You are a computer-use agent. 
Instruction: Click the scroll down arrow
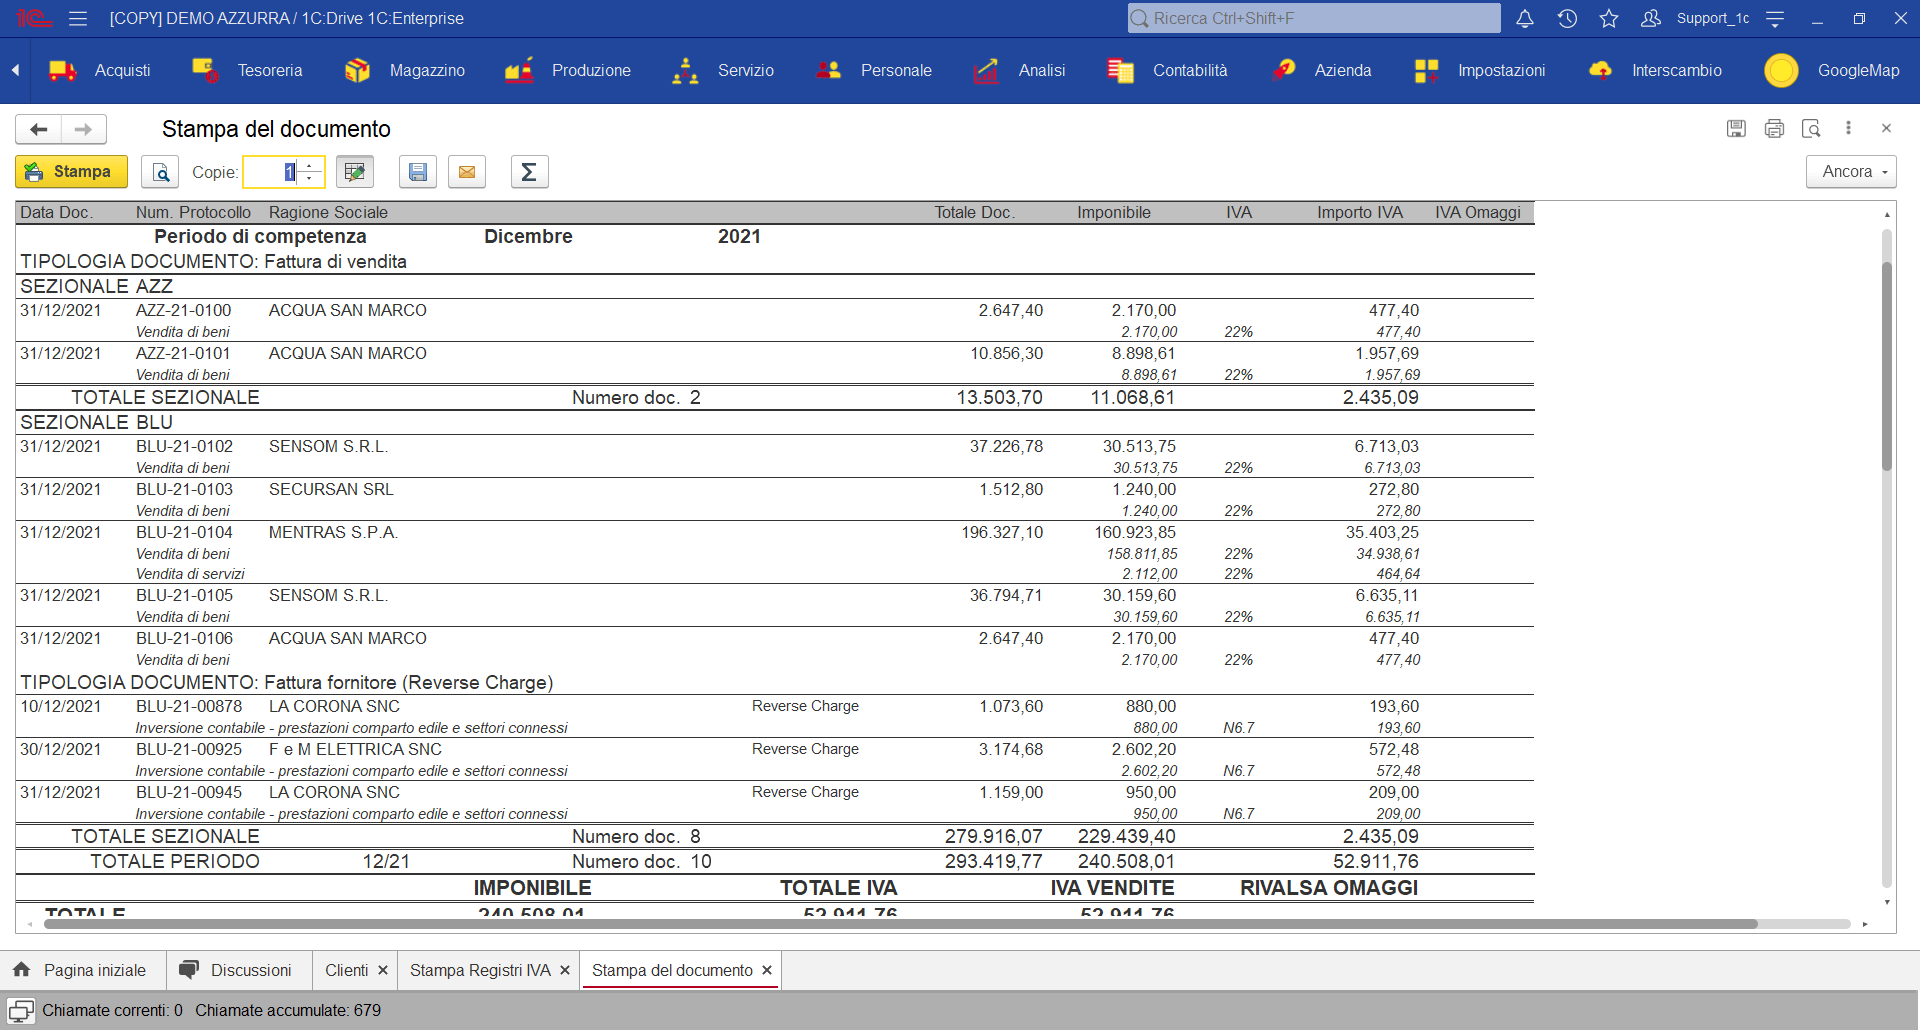pos(1887,902)
